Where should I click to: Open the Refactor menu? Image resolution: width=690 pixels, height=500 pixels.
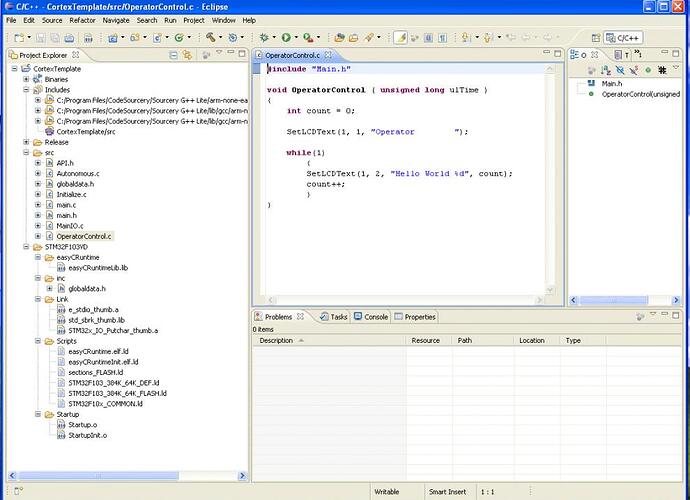(82, 20)
